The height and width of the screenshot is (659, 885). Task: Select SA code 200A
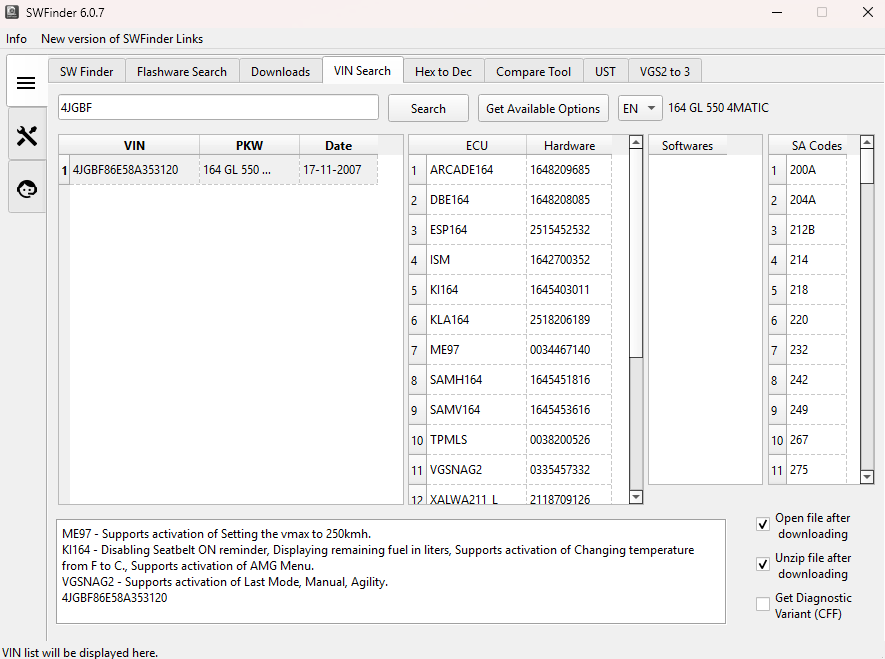(x=817, y=170)
